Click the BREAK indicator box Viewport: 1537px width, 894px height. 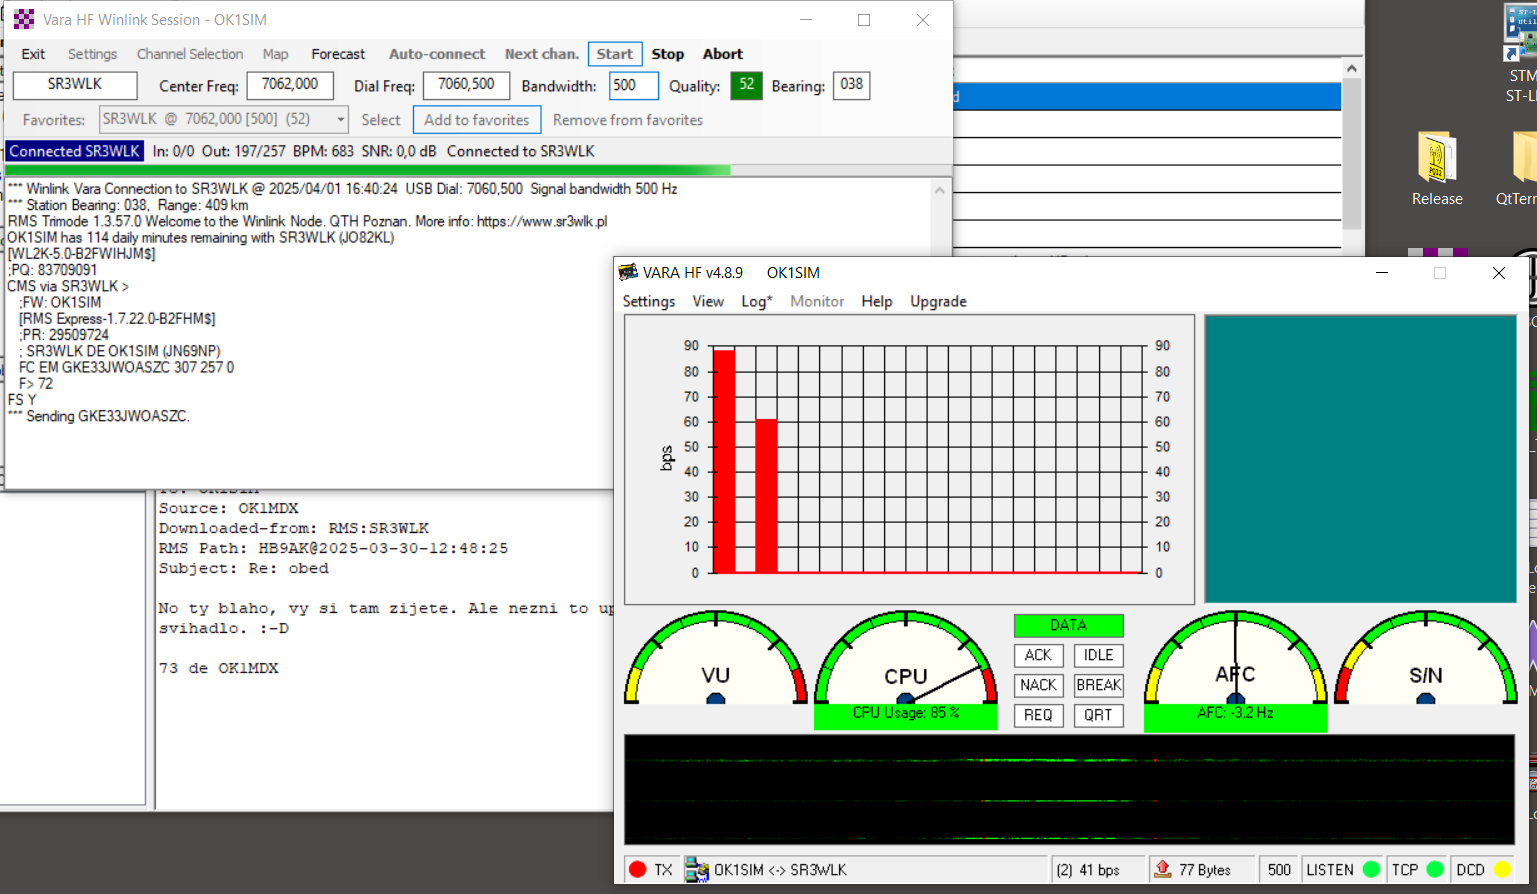tap(1099, 685)
